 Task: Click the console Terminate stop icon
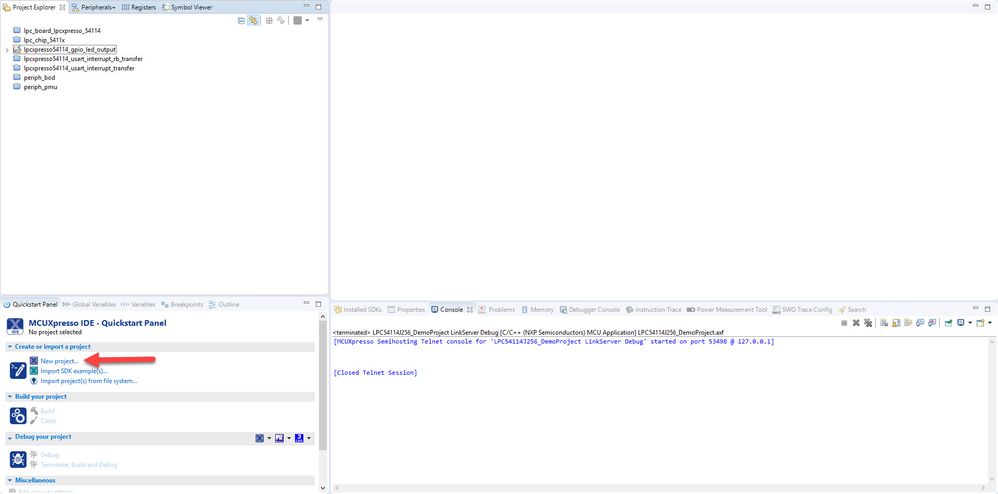pos(844,323)
